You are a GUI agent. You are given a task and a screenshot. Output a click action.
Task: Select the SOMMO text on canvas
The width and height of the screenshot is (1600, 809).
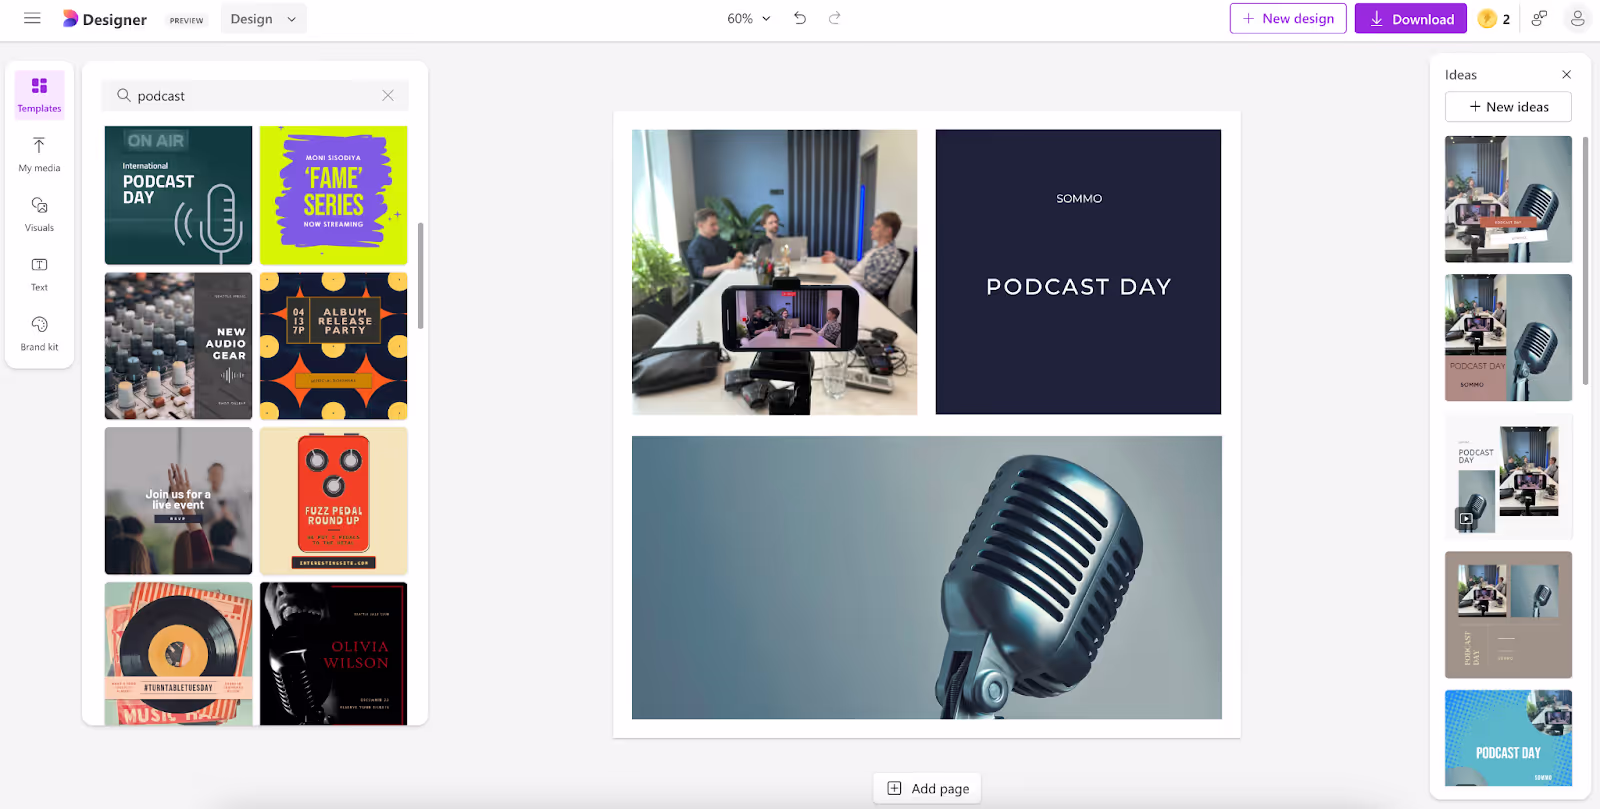1079,199
